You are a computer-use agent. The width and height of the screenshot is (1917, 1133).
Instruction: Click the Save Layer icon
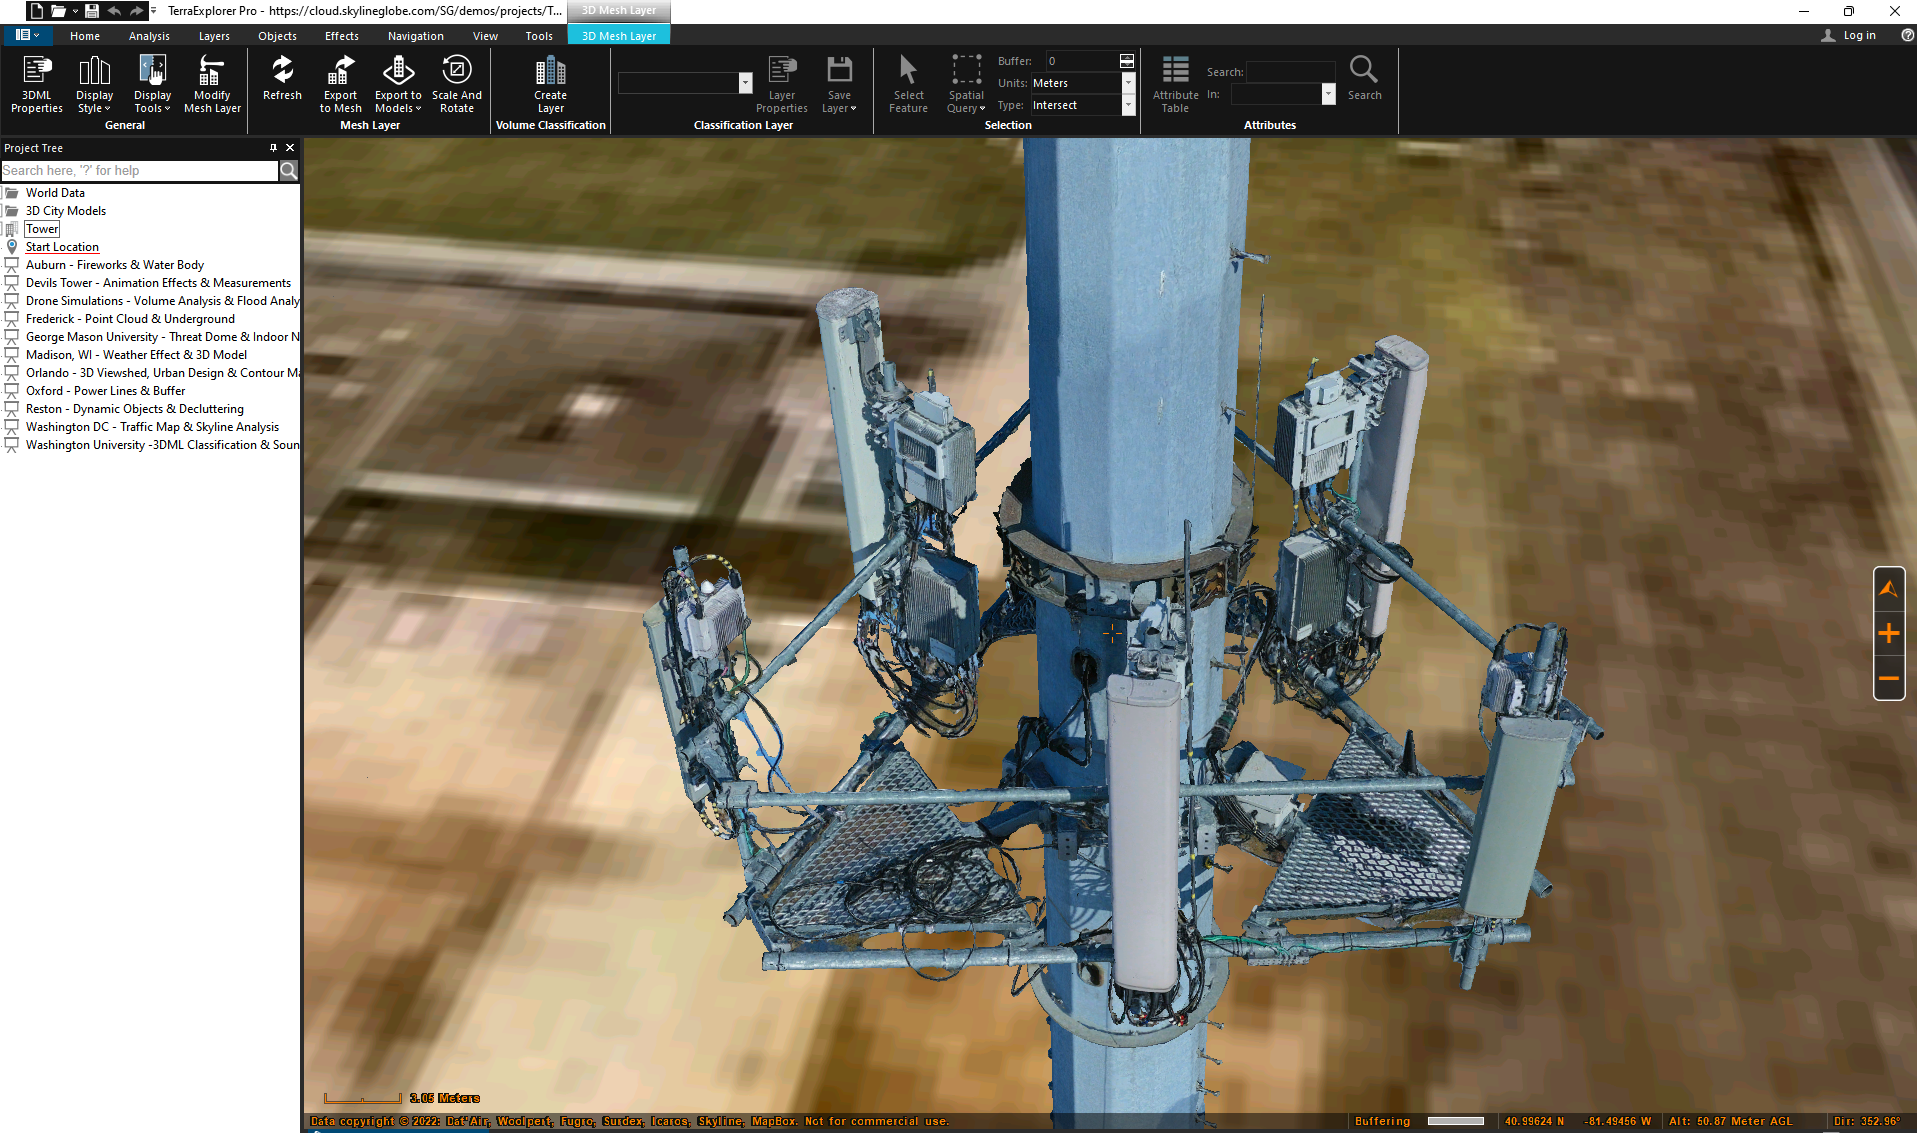click(839, 84)
